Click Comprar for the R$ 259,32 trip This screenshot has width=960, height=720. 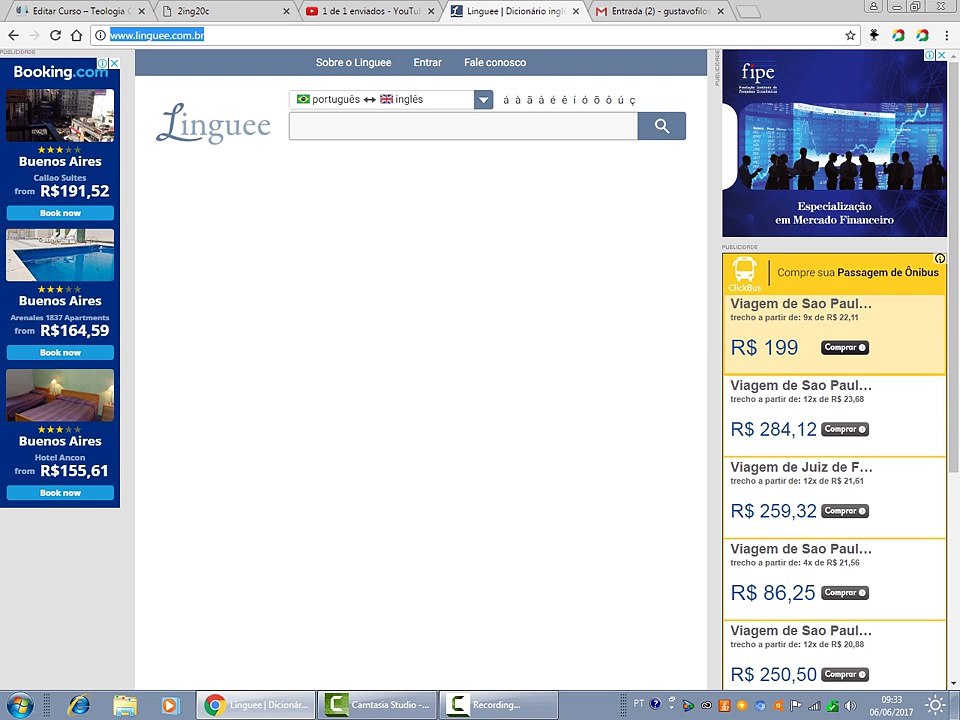click(844, 511)
